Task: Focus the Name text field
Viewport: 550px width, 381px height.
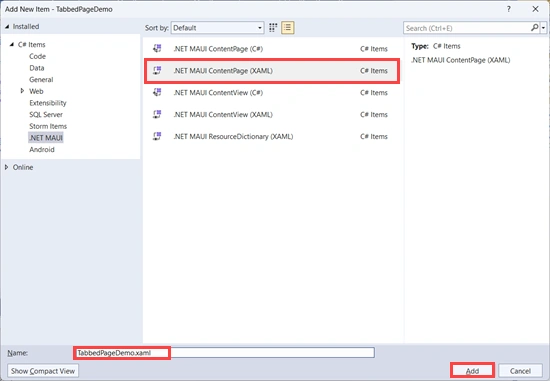Action: (224, 353)
